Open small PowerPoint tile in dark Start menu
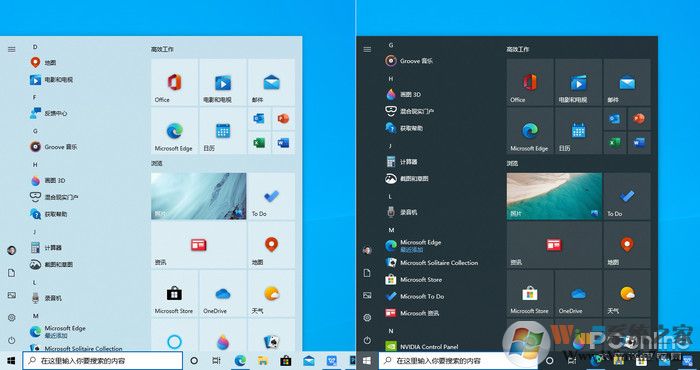The width and height of the screenshot is (700, 370). click(x=639, y=119)
